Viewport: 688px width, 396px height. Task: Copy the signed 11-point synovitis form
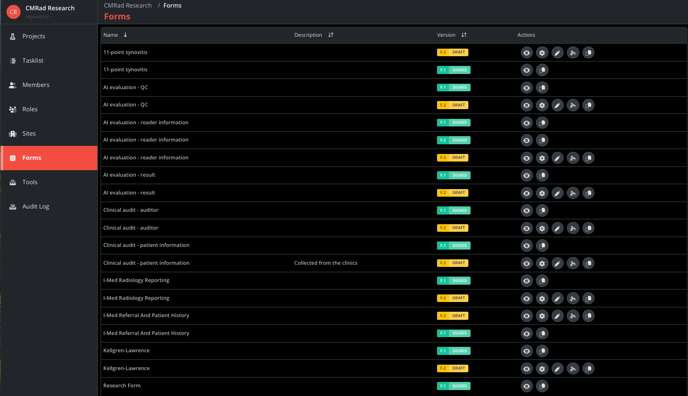(542, 70)
